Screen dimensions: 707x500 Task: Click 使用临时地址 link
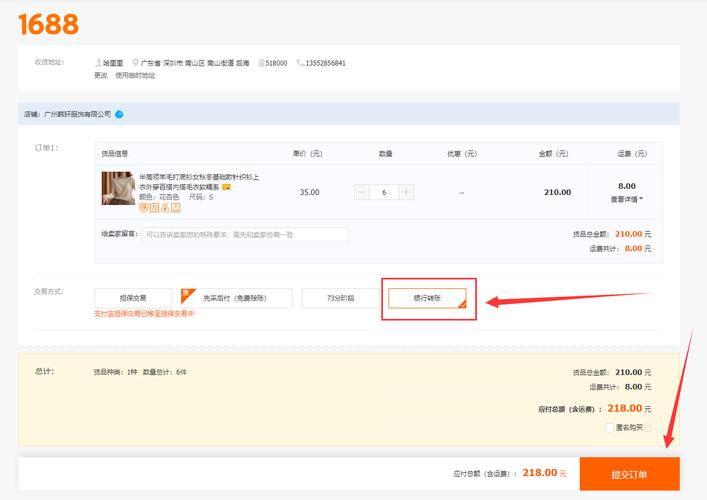(x=135, y=75)
